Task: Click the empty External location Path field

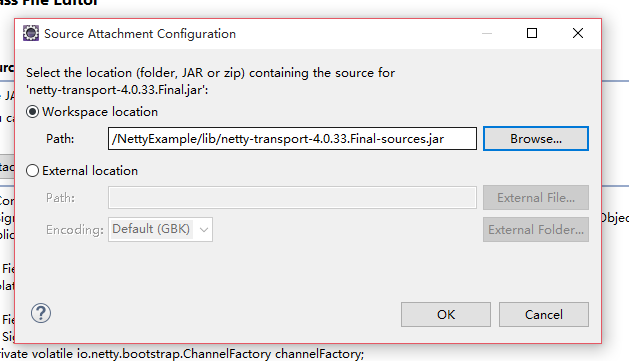Action: [x=292, y=197]
